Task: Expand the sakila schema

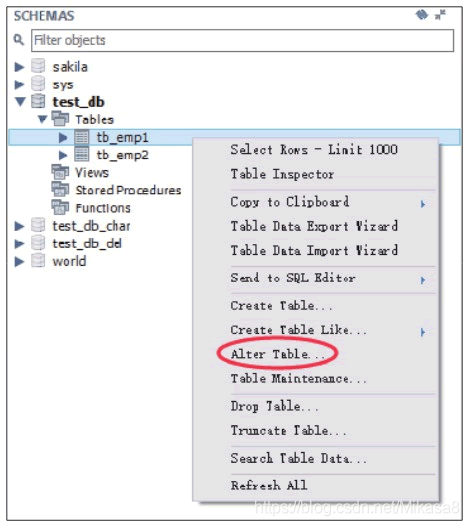Action: coord(19,67)
